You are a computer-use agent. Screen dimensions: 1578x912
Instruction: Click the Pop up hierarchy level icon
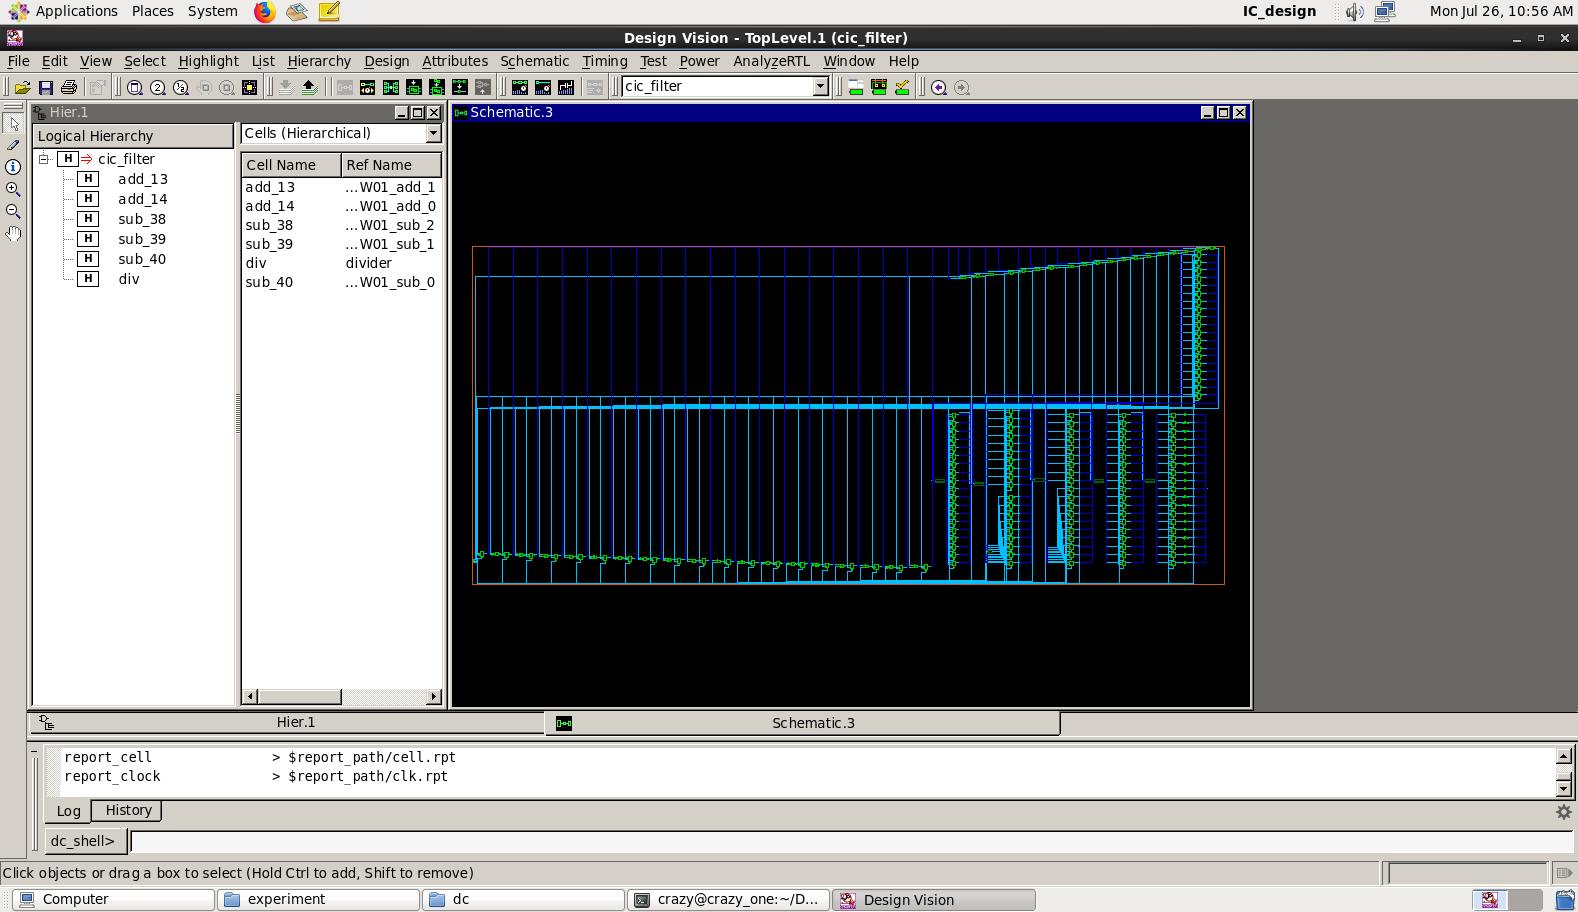[309, 87]
